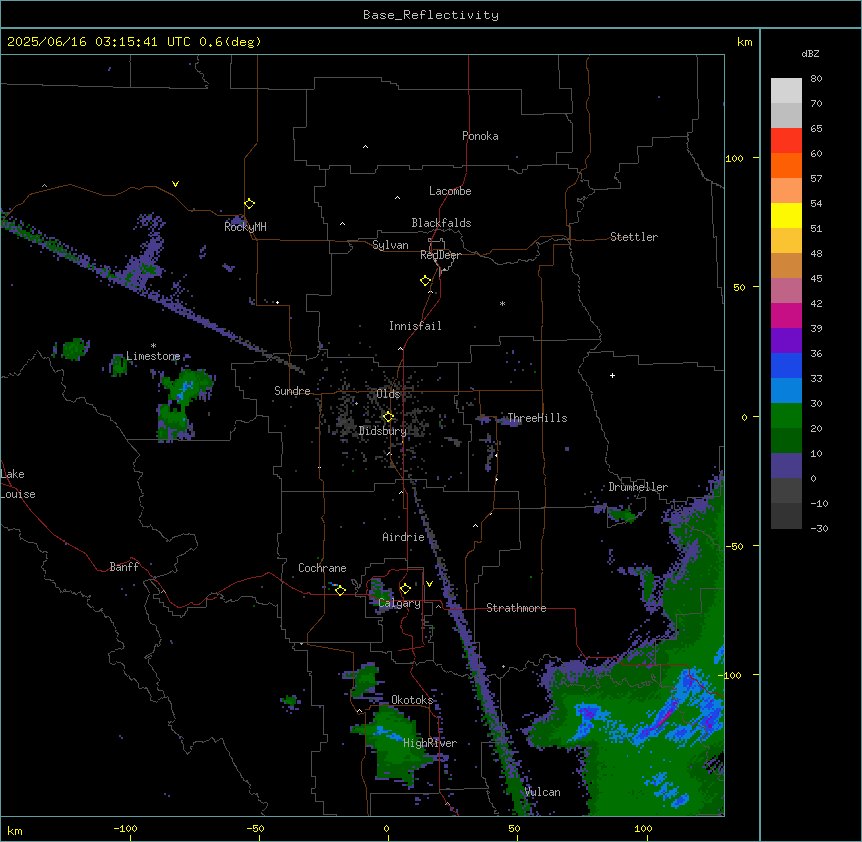Viewport: 862px width, 842px height.
Task: Click the Drumheller label
Action: [x=638, y=487]
